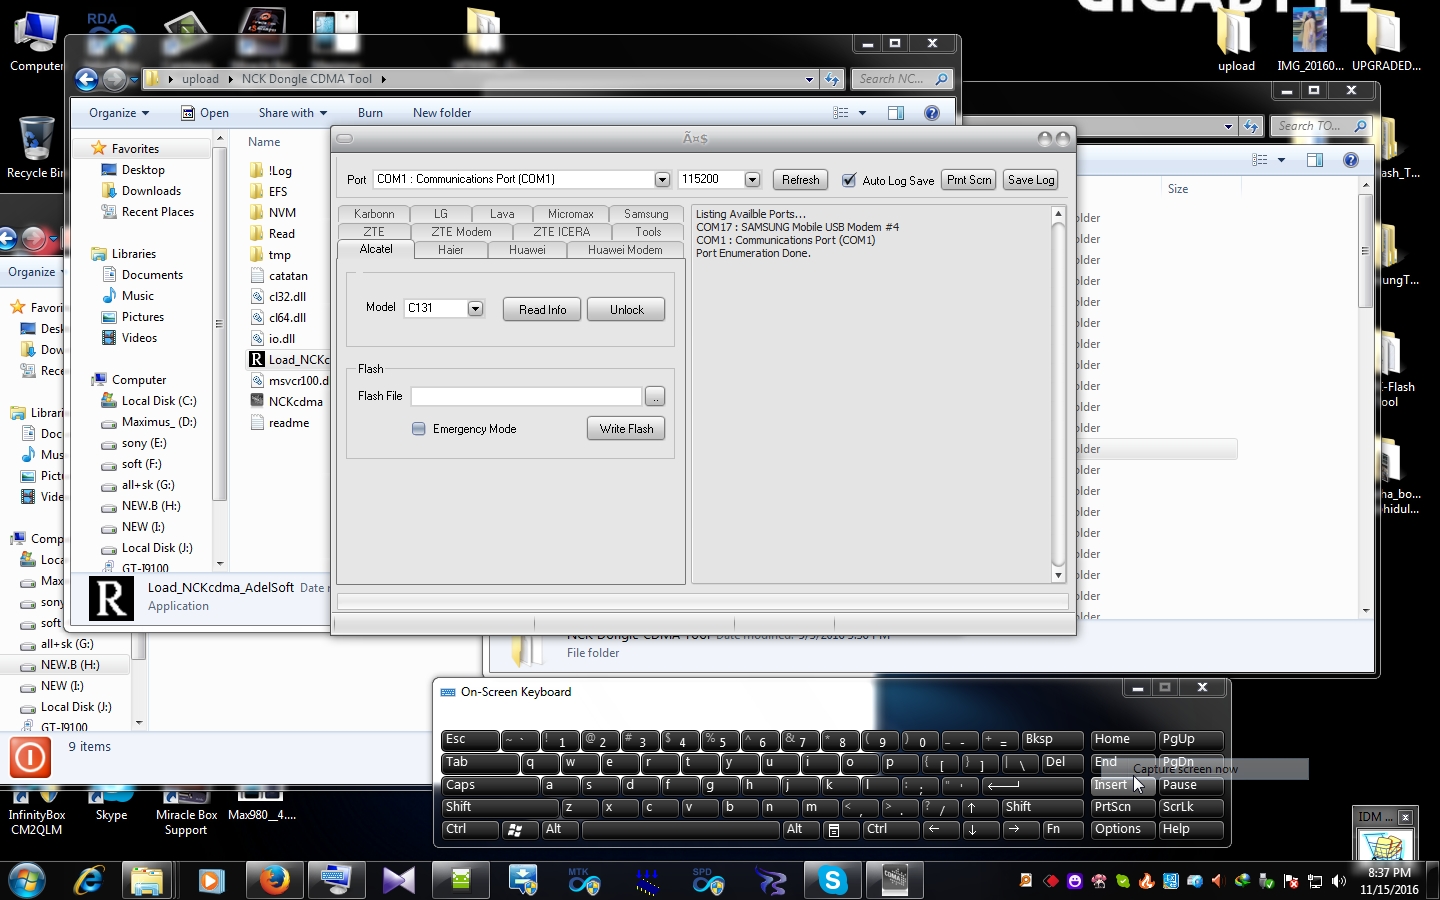1440x900 pixels.
Task: Click New folder in Explorer toolbar
Action: coord(442,113)
